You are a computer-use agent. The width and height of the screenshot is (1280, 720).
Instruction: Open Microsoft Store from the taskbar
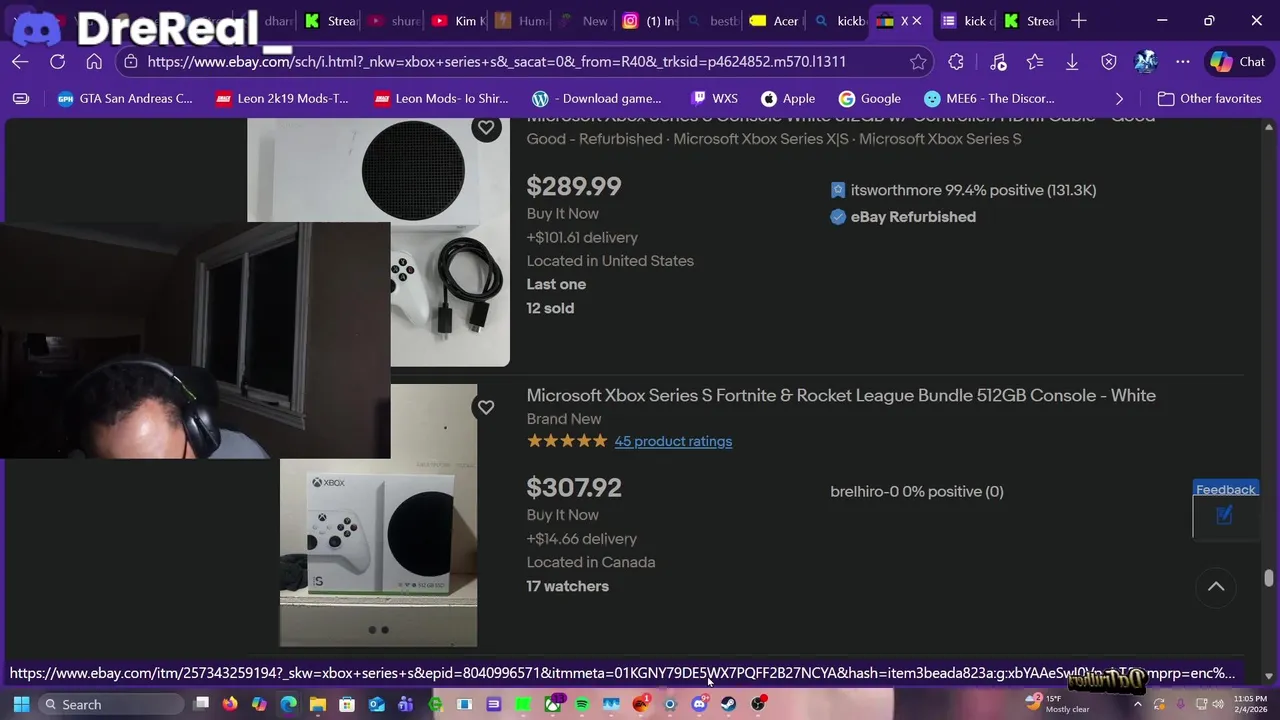tap(347, 704)
